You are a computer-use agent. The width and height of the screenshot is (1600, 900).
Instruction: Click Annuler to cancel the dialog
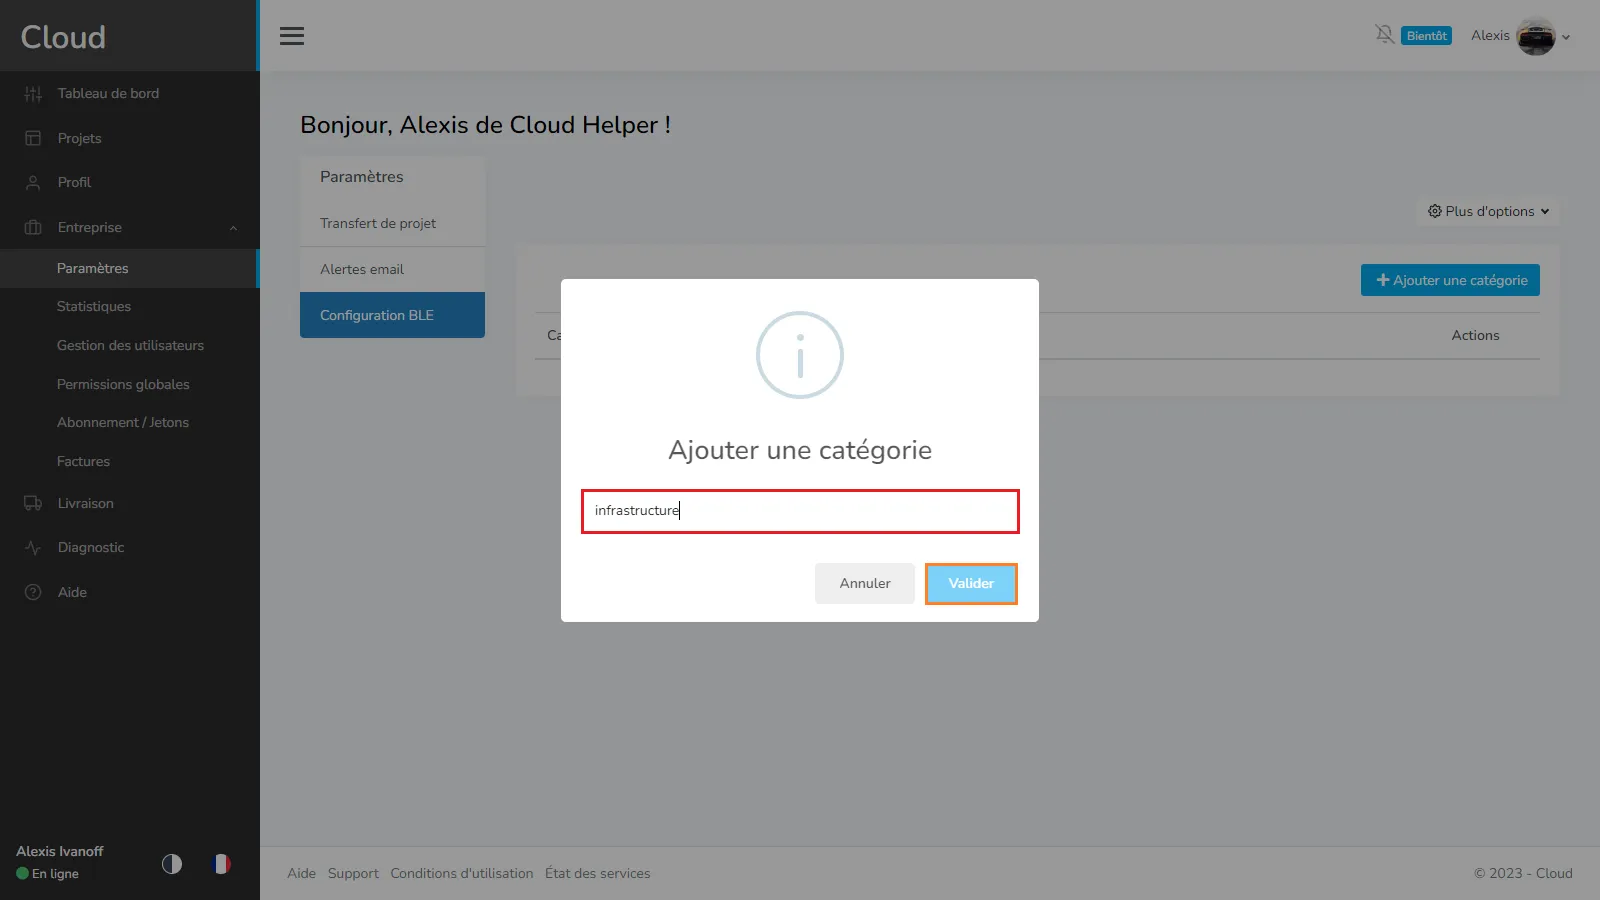(864, 583)
